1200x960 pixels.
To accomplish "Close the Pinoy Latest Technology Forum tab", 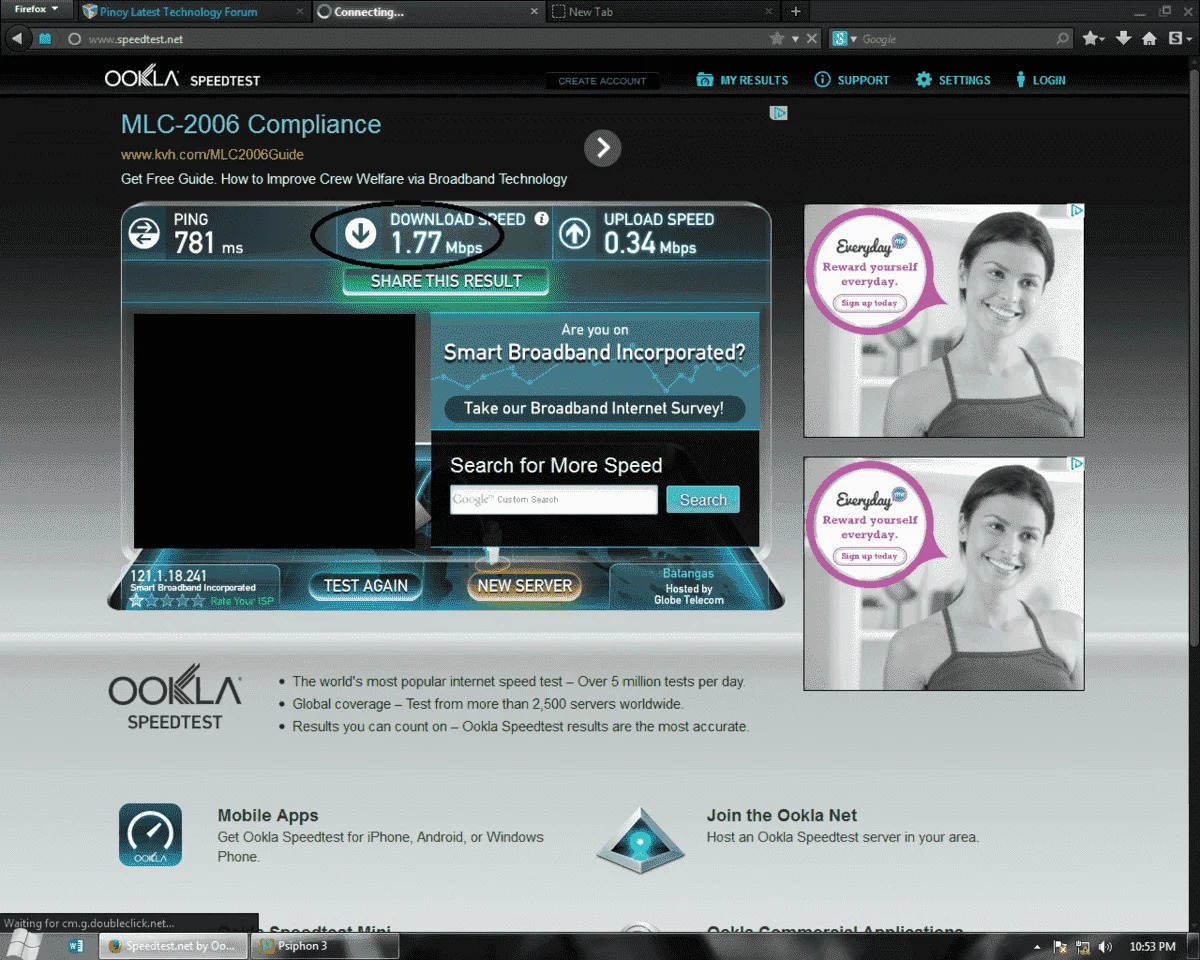I will (x=298, y=12).
